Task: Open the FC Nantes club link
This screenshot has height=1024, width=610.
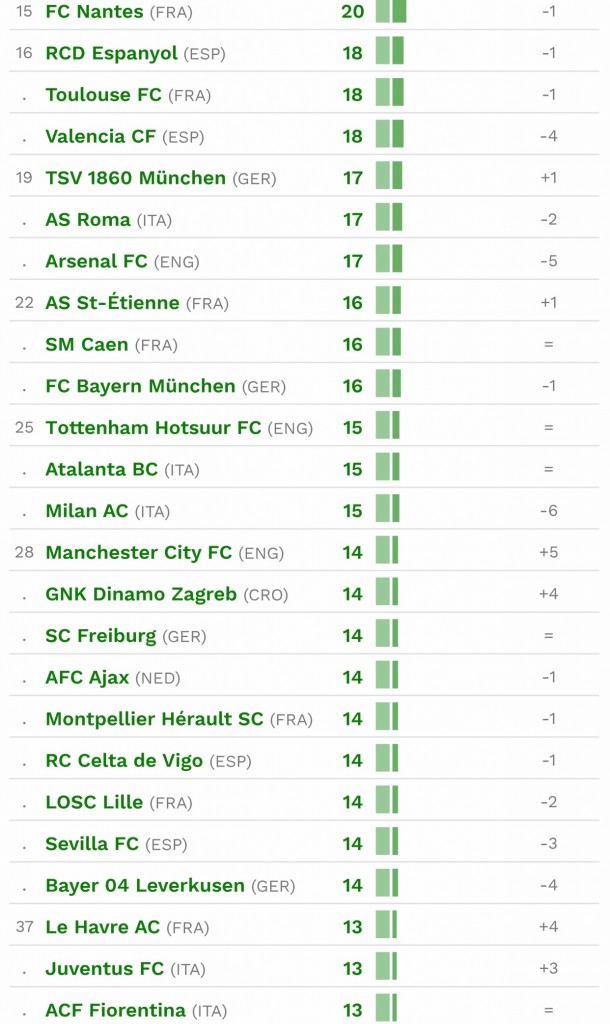Action: [x=94, y=12]
